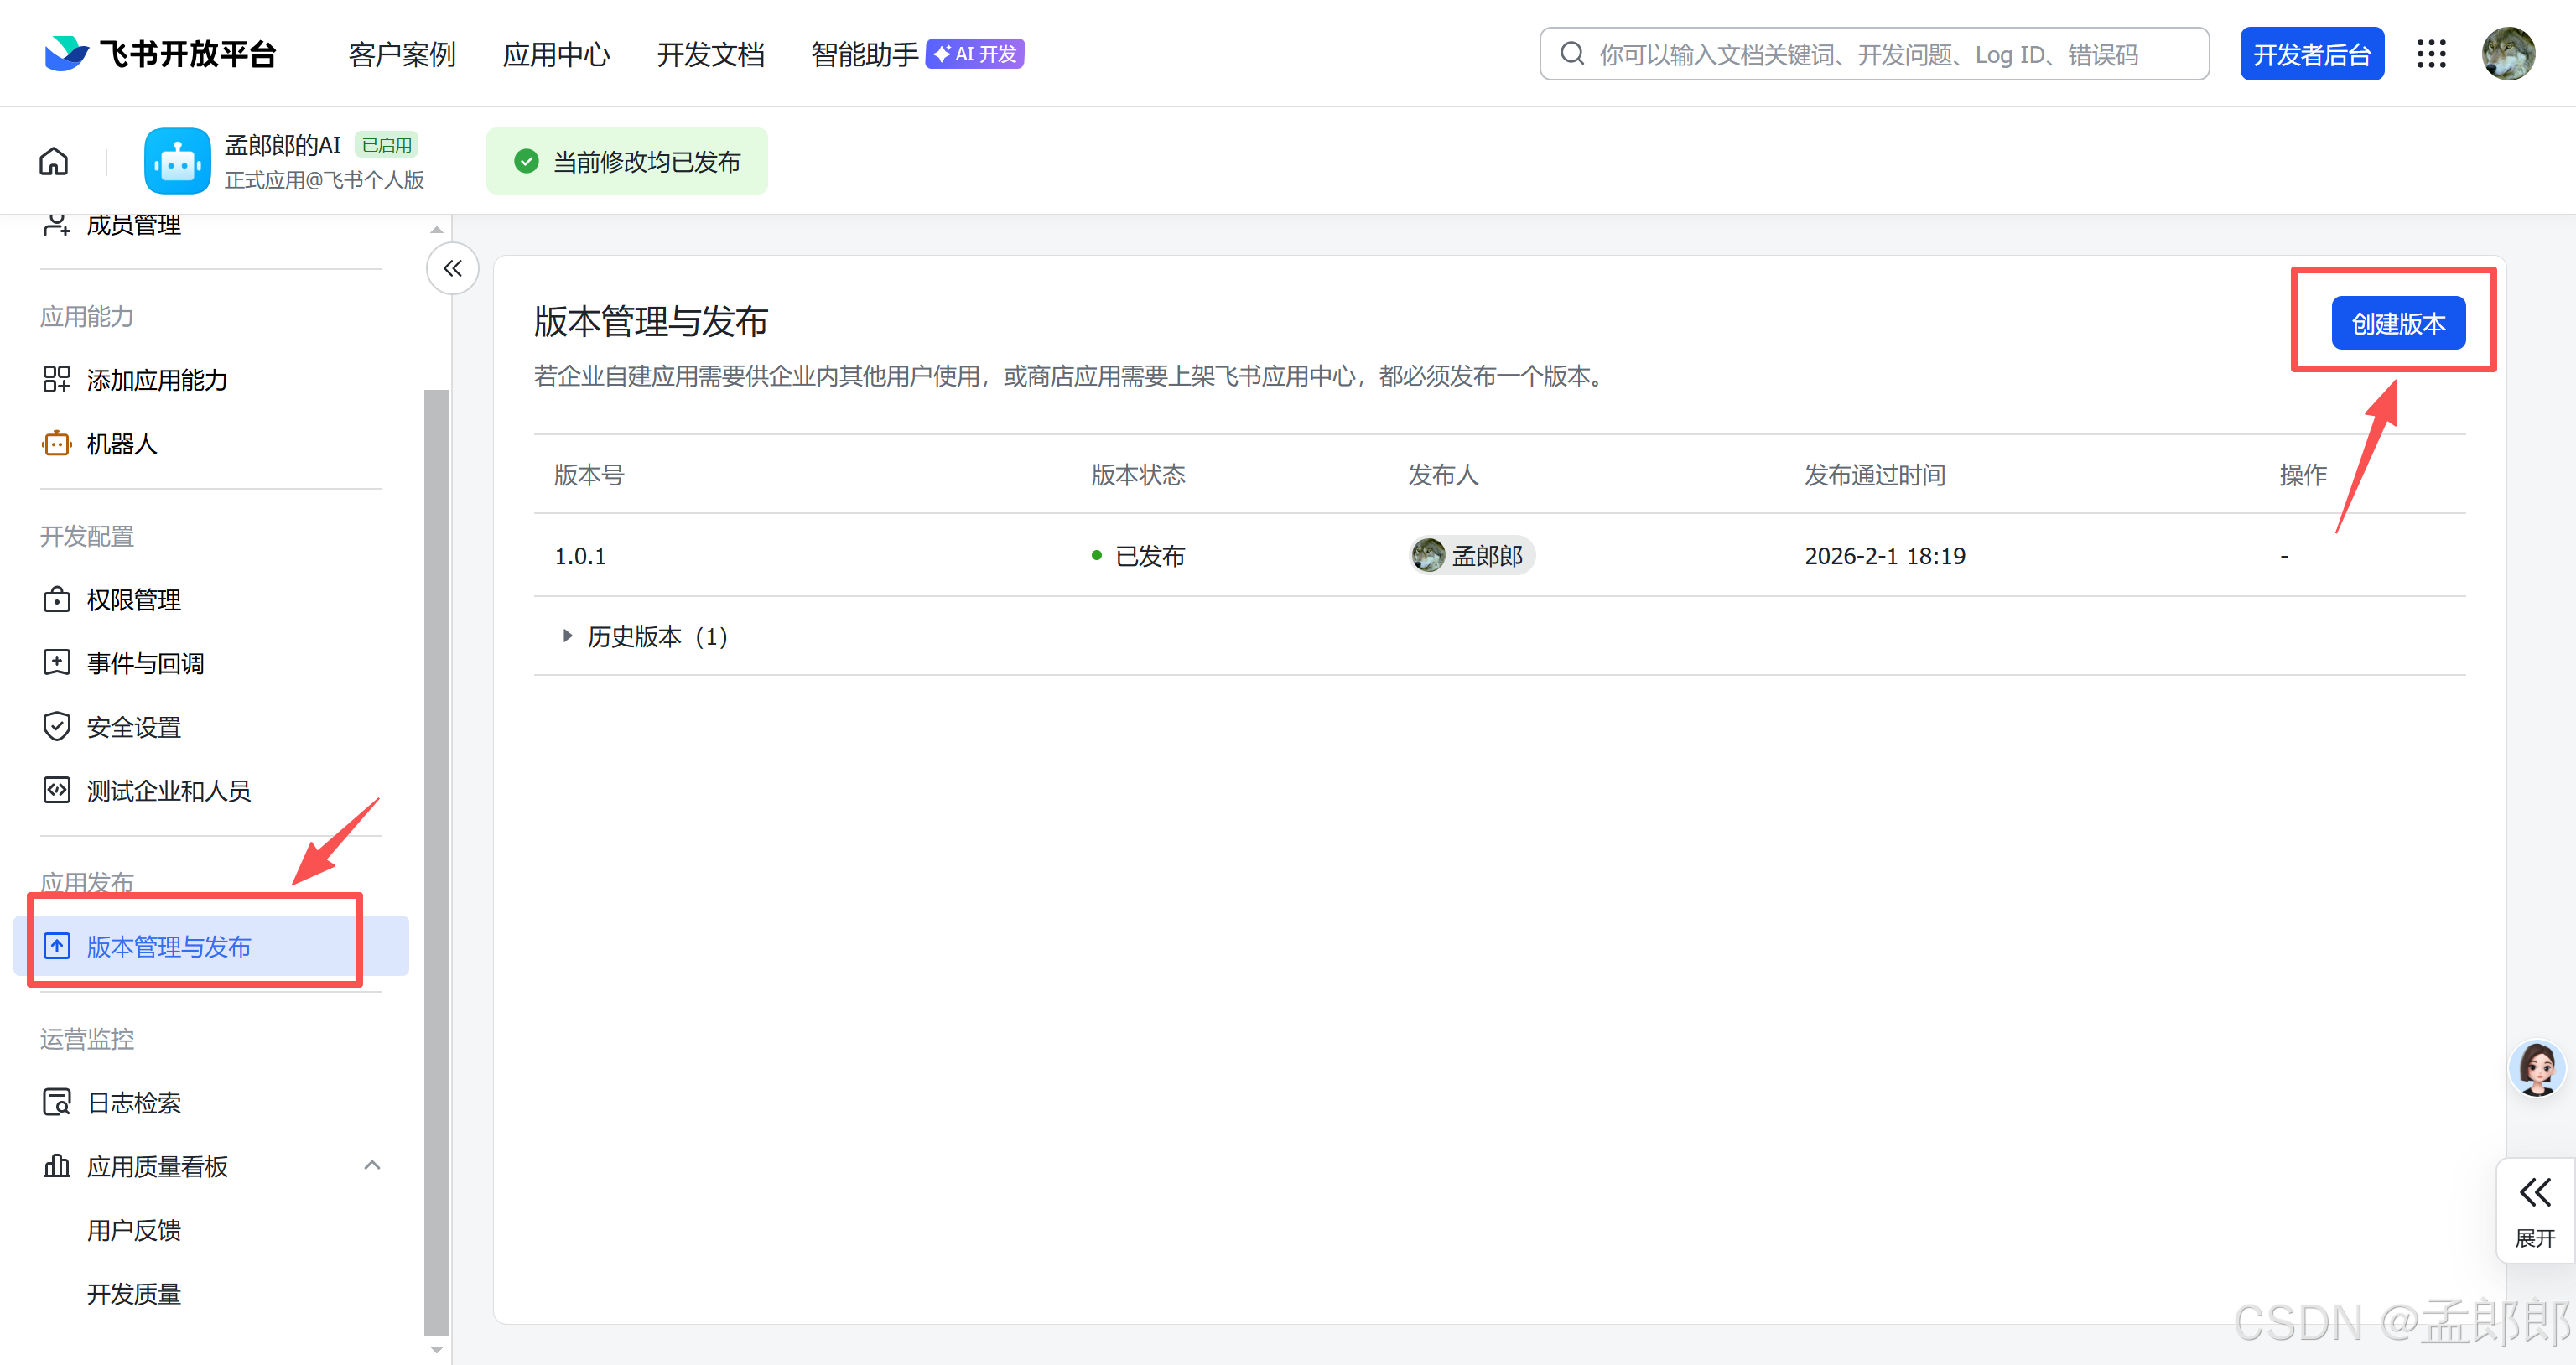Click the 创建版本 button
This screenshot has width=2576, height=1365.
[2397, 323]
